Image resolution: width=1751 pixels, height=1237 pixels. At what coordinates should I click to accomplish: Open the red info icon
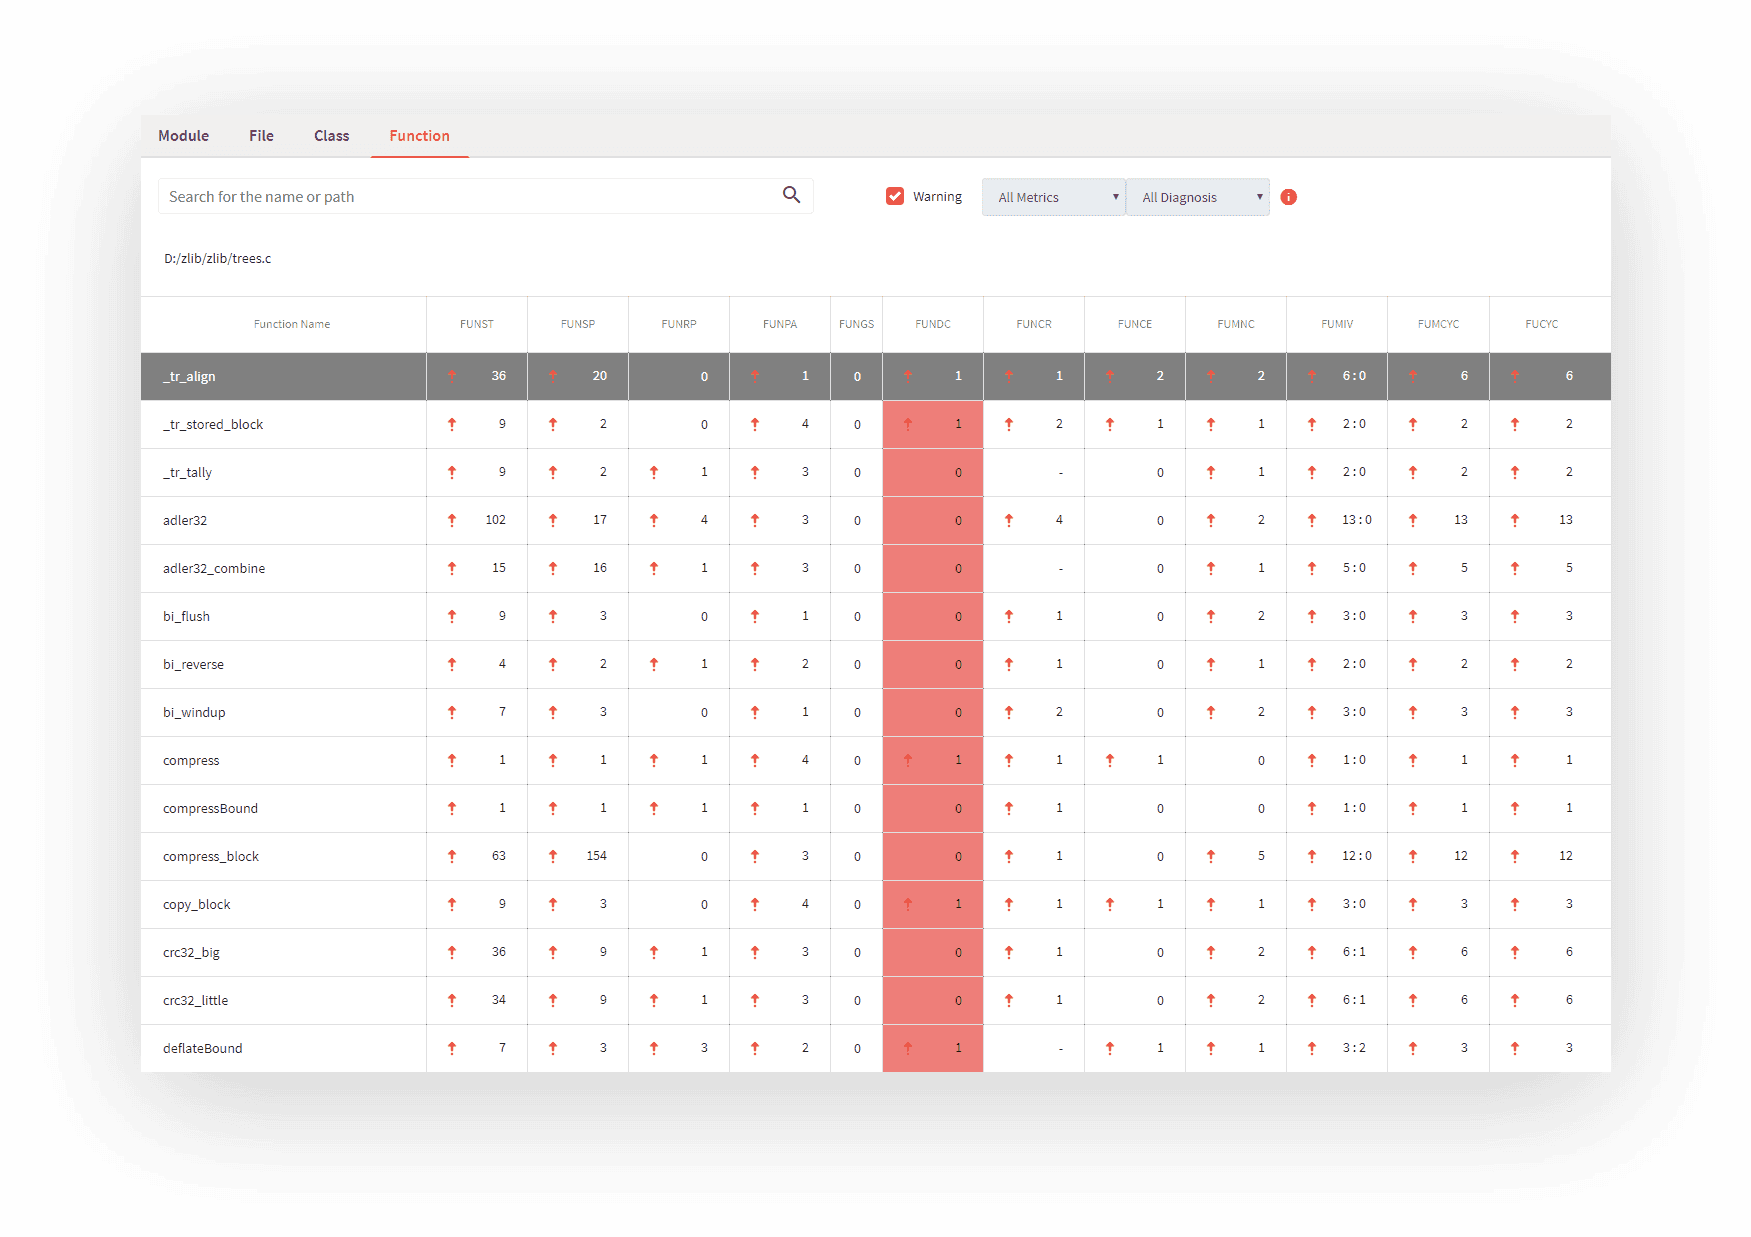coord(1289,197)
